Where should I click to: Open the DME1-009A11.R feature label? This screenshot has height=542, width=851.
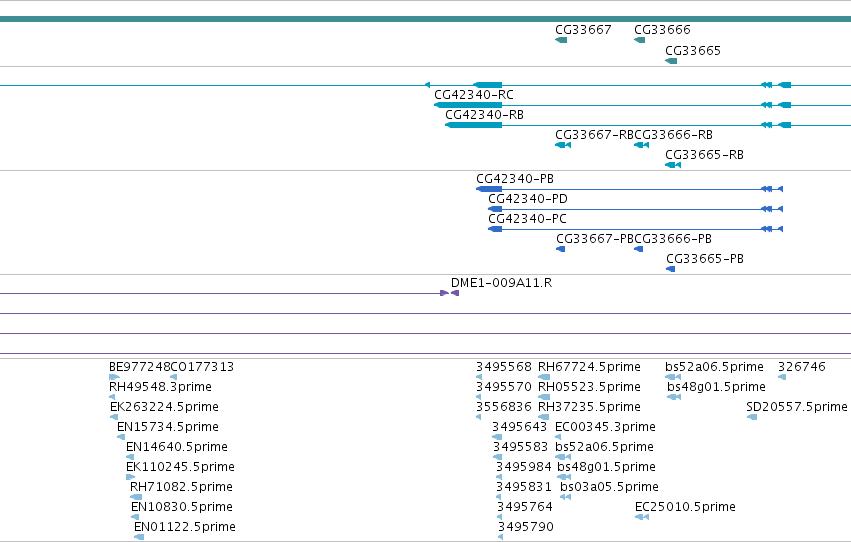(501, 283)
